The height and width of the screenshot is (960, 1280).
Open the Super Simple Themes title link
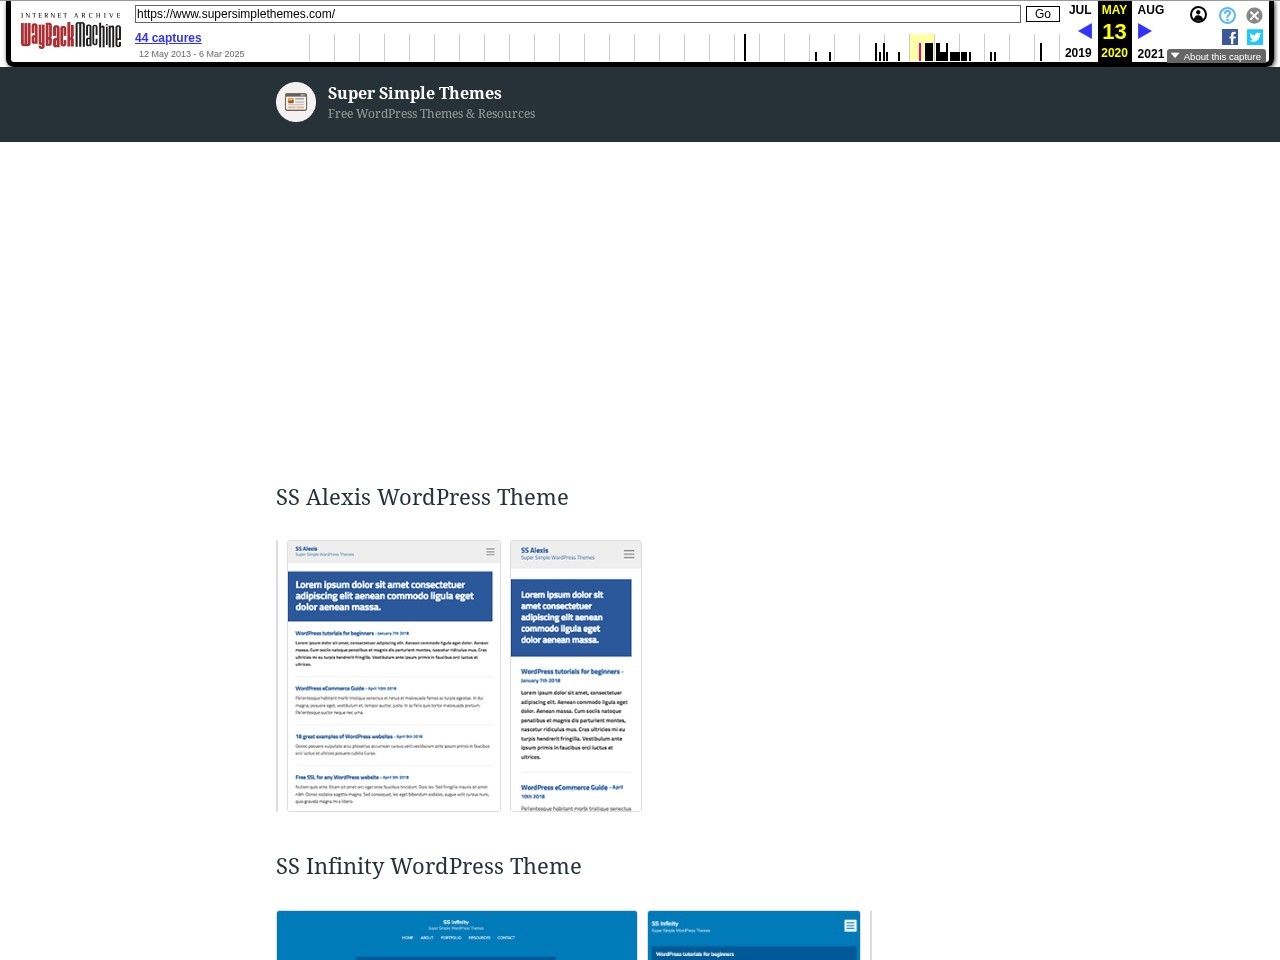tap(414, 93)
